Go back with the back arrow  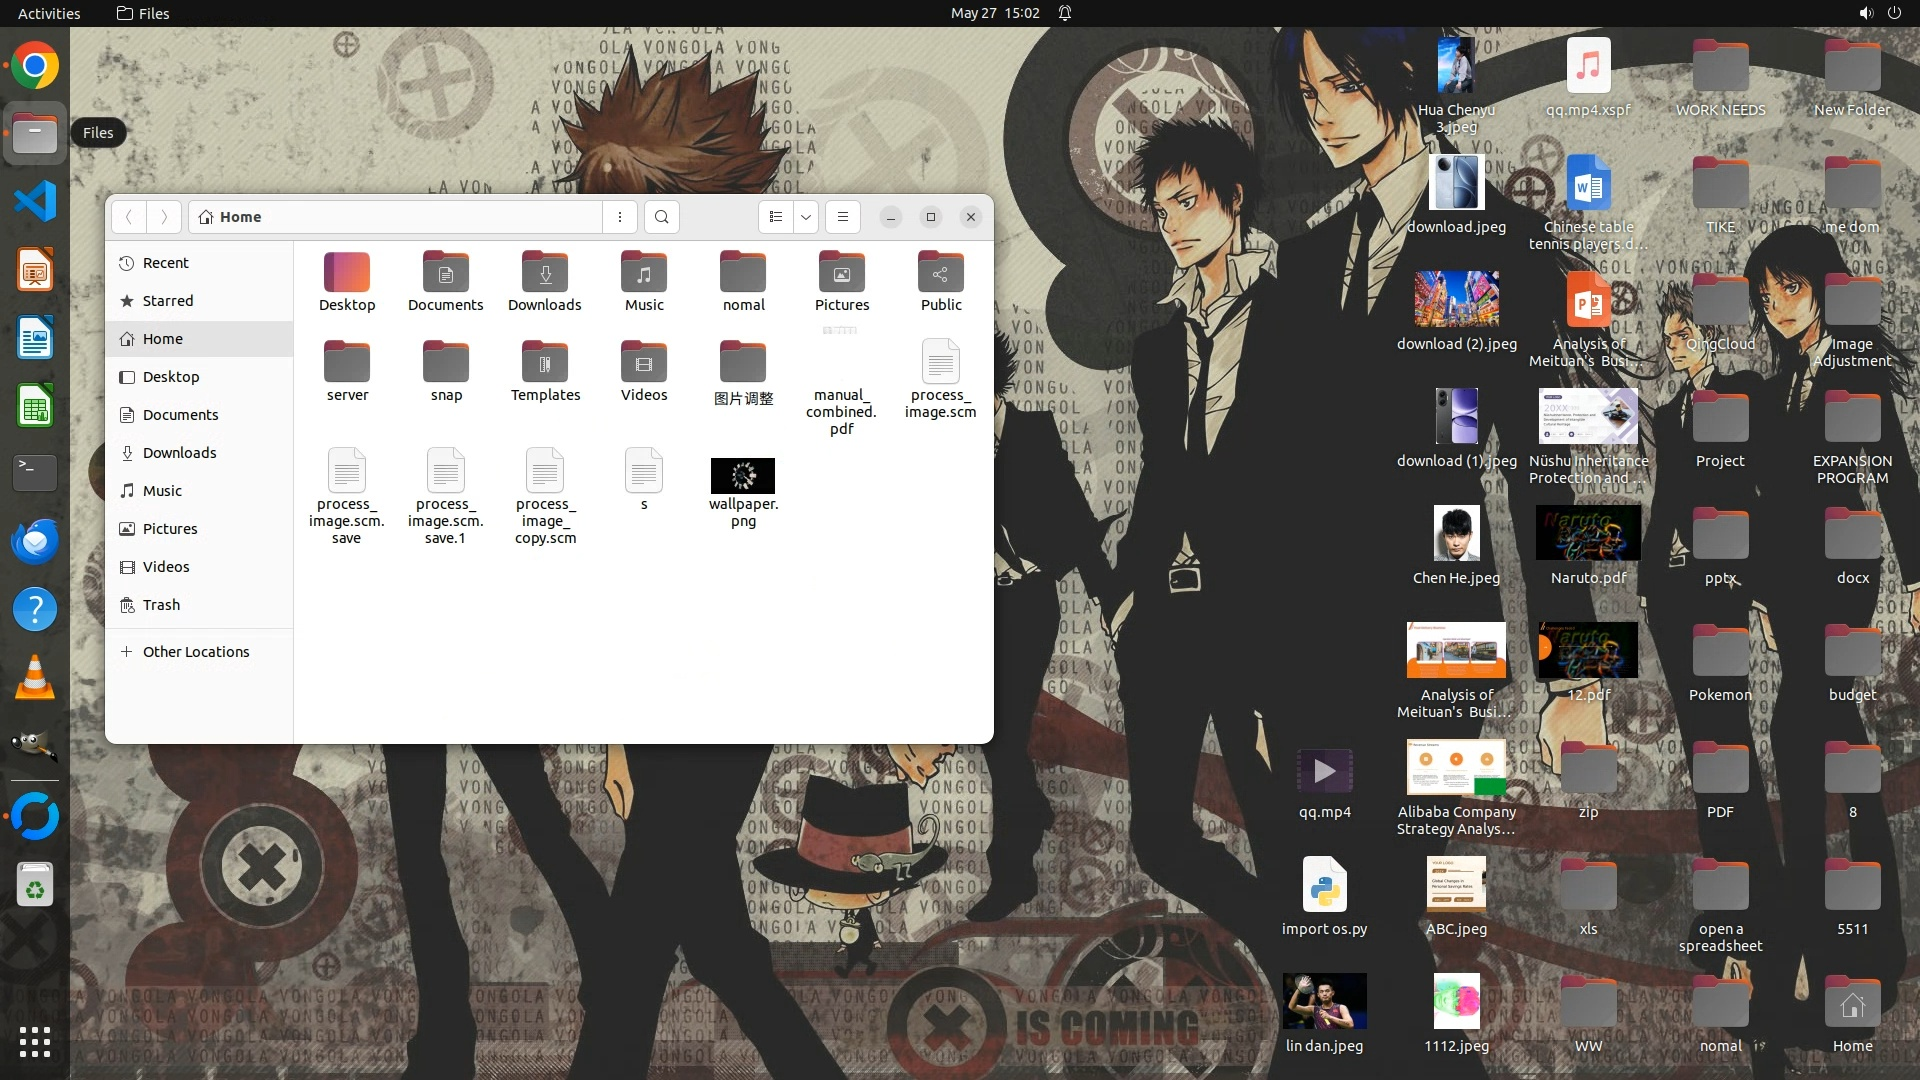pyautogui.click(x=129, y=217)
